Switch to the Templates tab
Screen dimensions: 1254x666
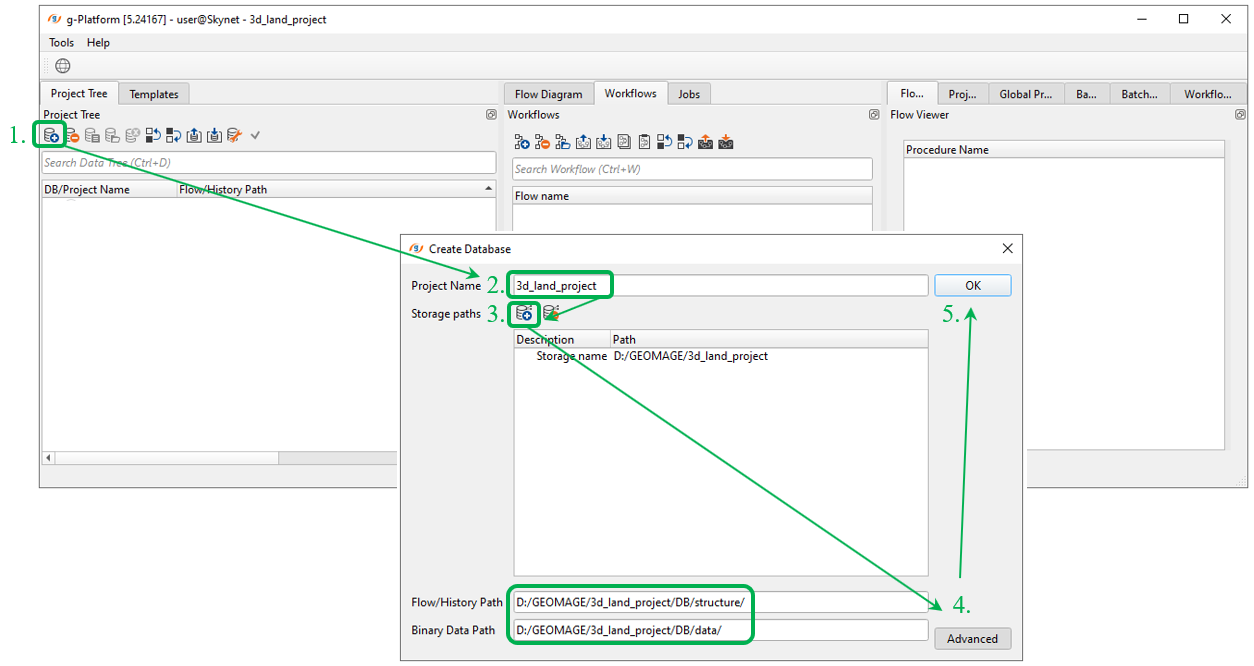pos(154,94)
